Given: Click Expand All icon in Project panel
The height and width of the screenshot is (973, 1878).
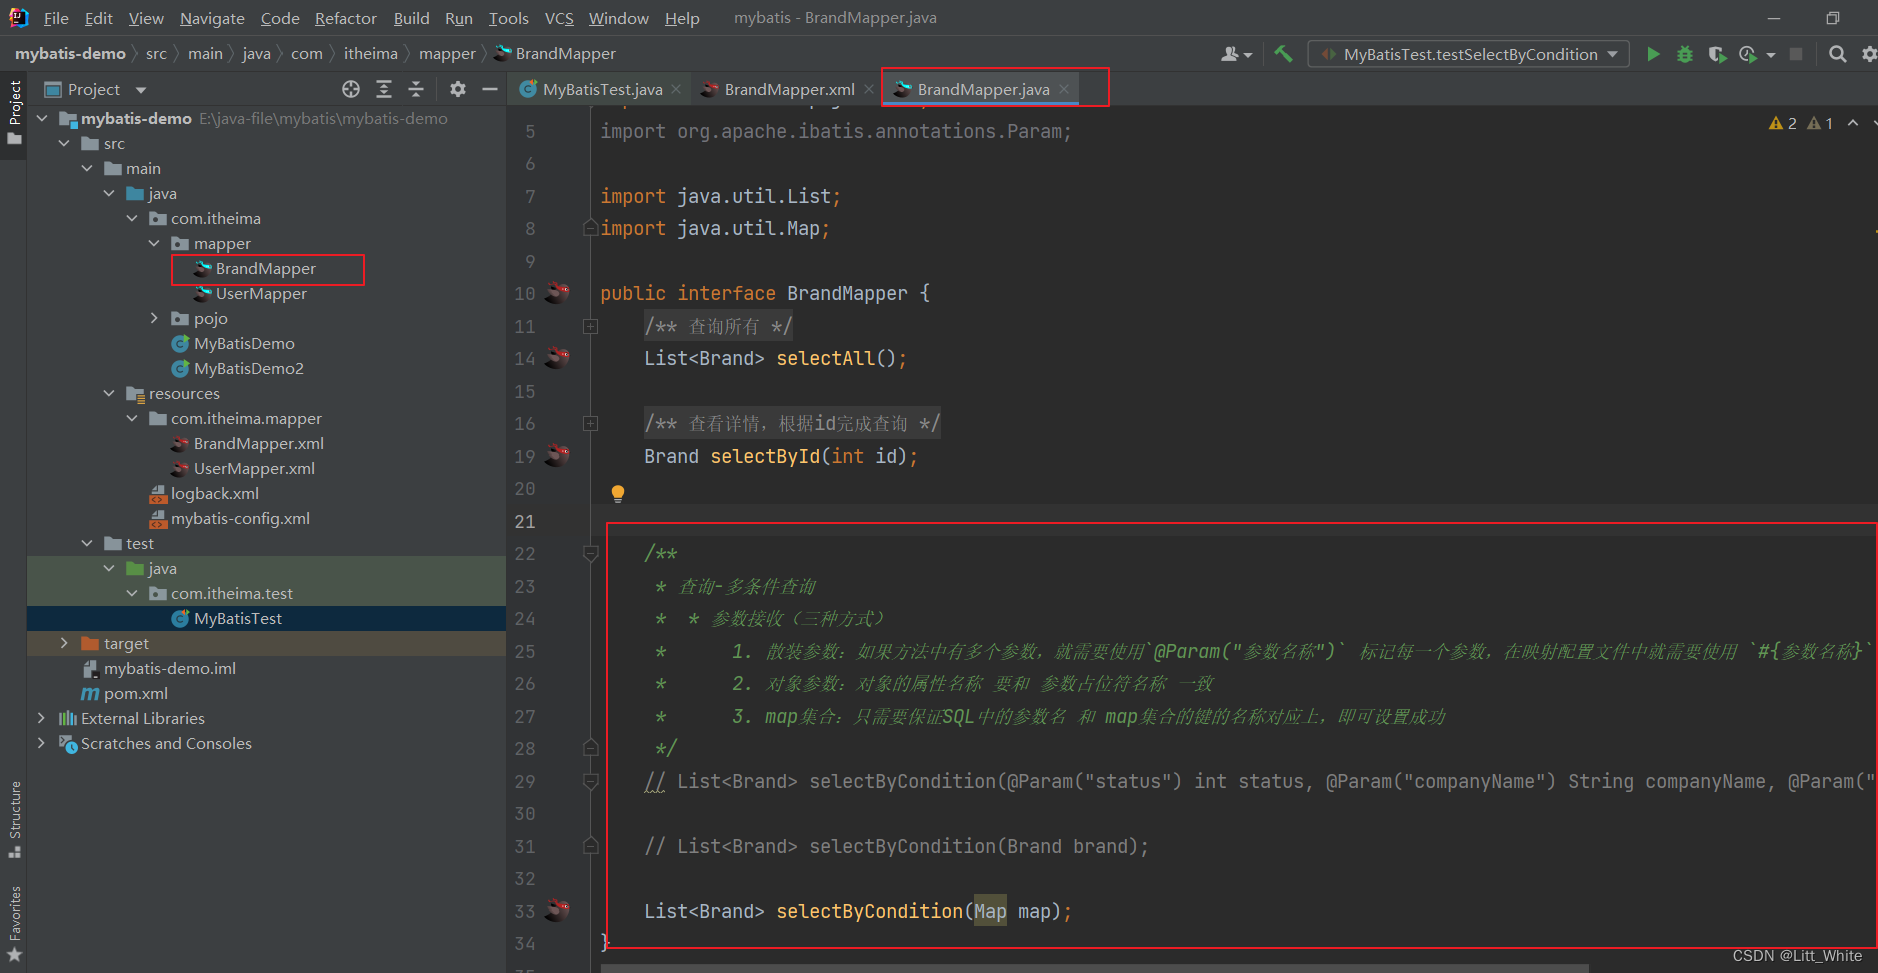Looking at the screenshot, I should tap(384, 89).
